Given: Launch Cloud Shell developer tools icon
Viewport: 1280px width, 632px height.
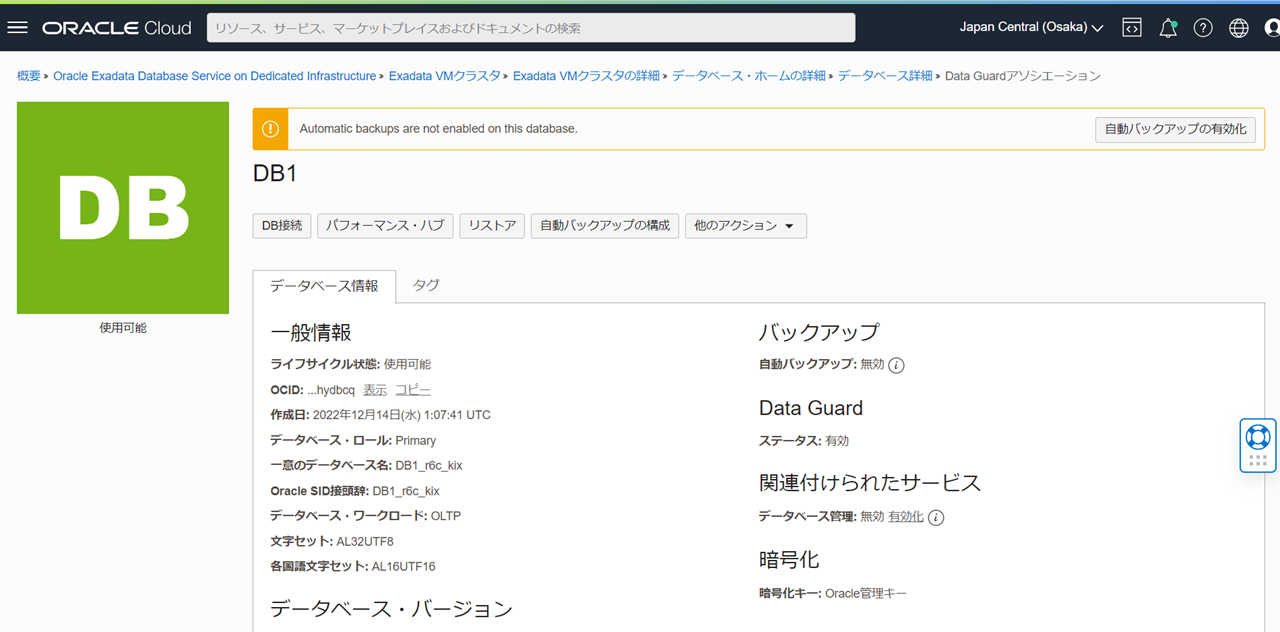Looking at the screenshot, I should [1132, 28].
